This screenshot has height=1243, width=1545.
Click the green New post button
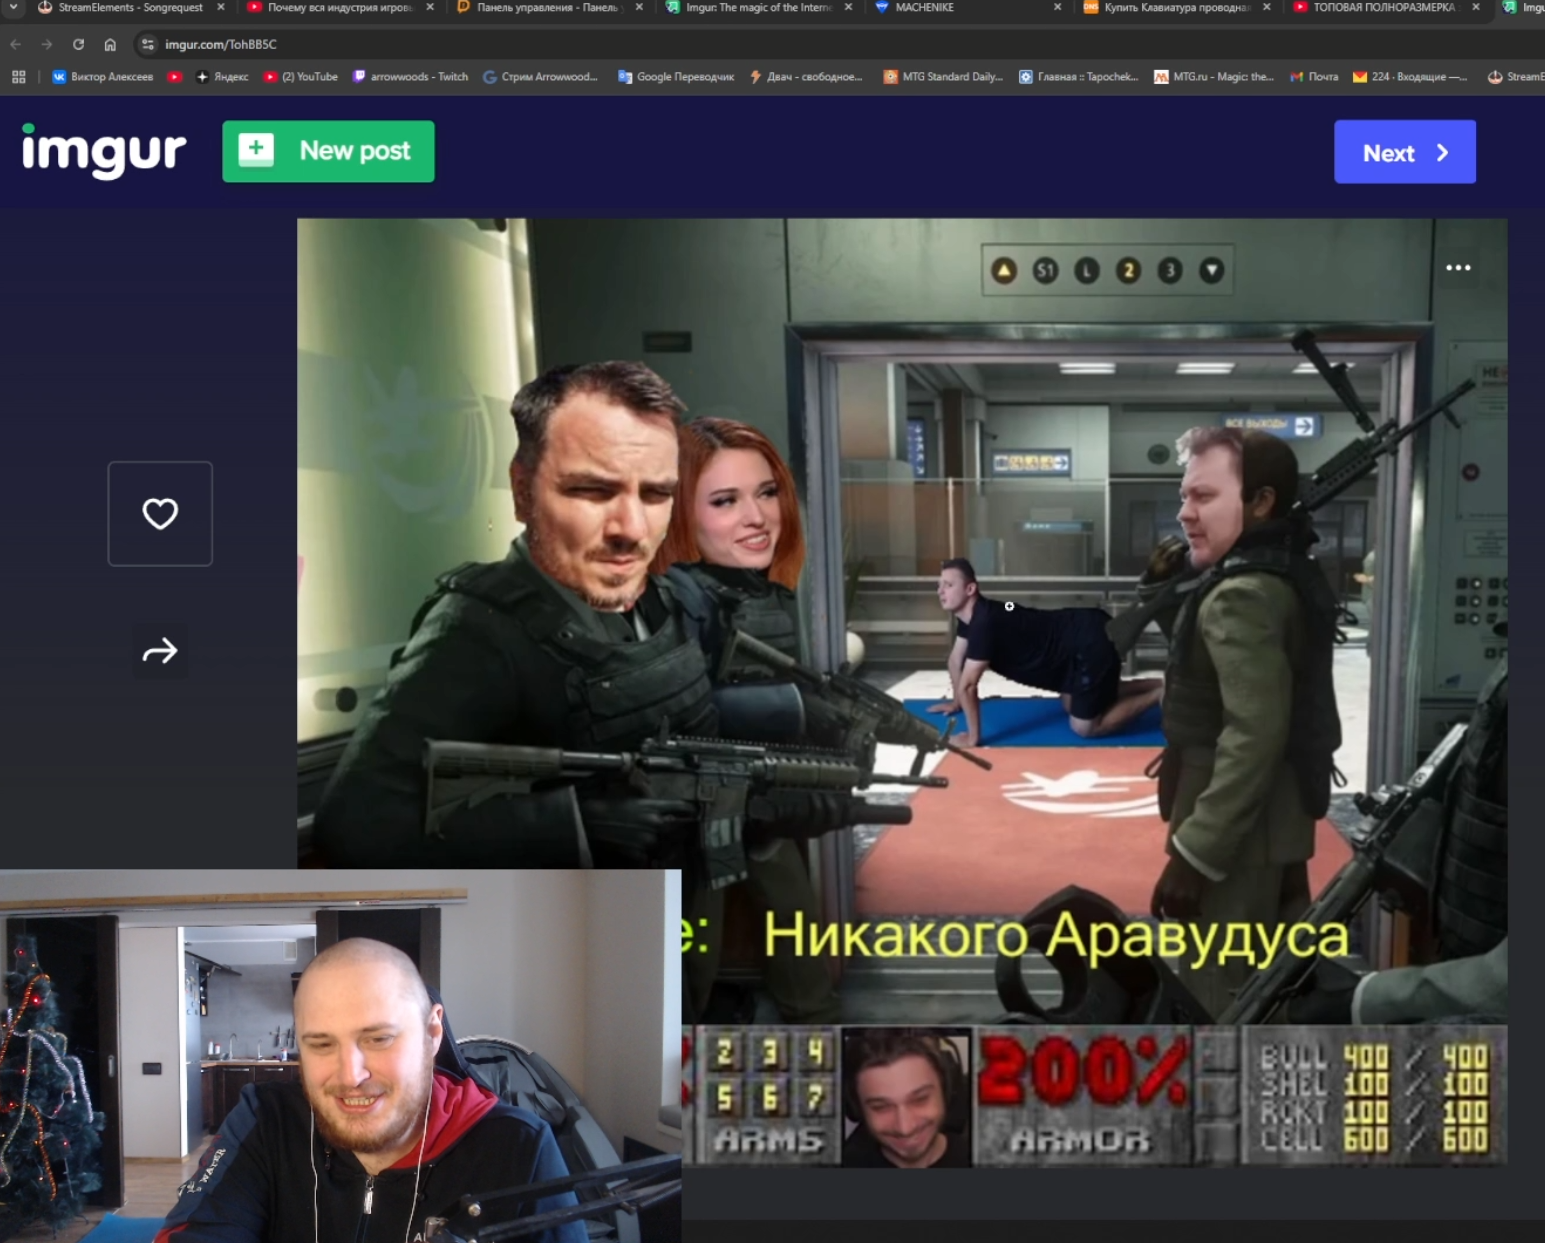[328, 151]
